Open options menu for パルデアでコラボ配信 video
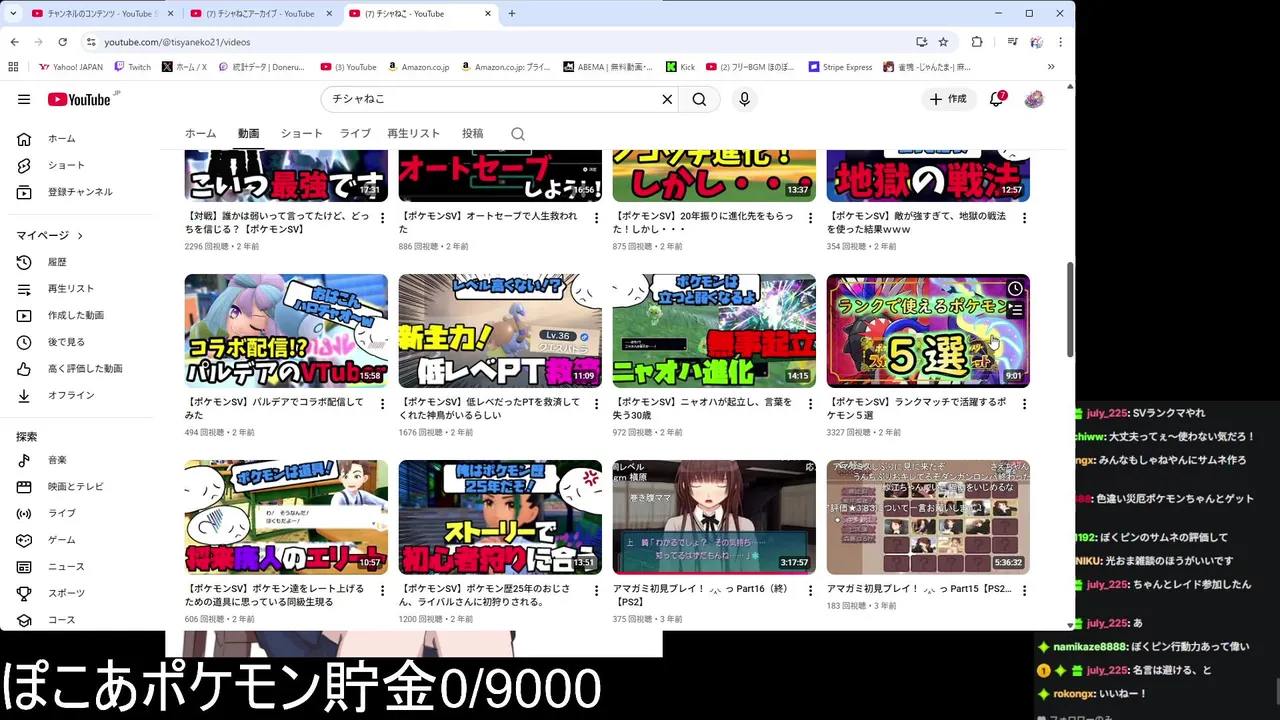This screenshot has width=1280, height=720. (382, 404)
